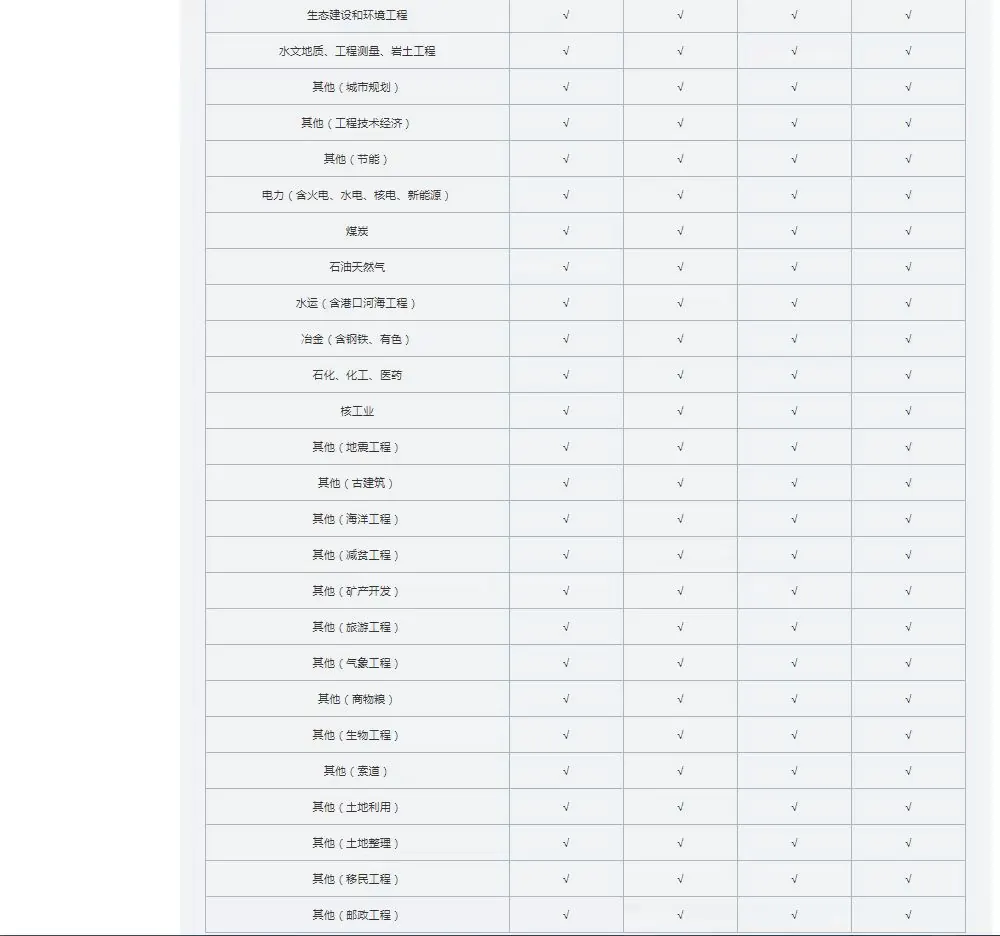Click the 石油天然气 cell
The width and height of the screenshot is (1000, 936).
[x=357, y=267]
